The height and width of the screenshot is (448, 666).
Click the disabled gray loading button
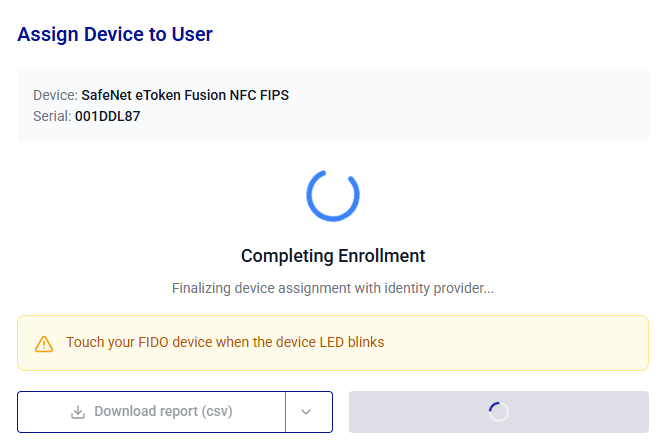pos(499,412)
